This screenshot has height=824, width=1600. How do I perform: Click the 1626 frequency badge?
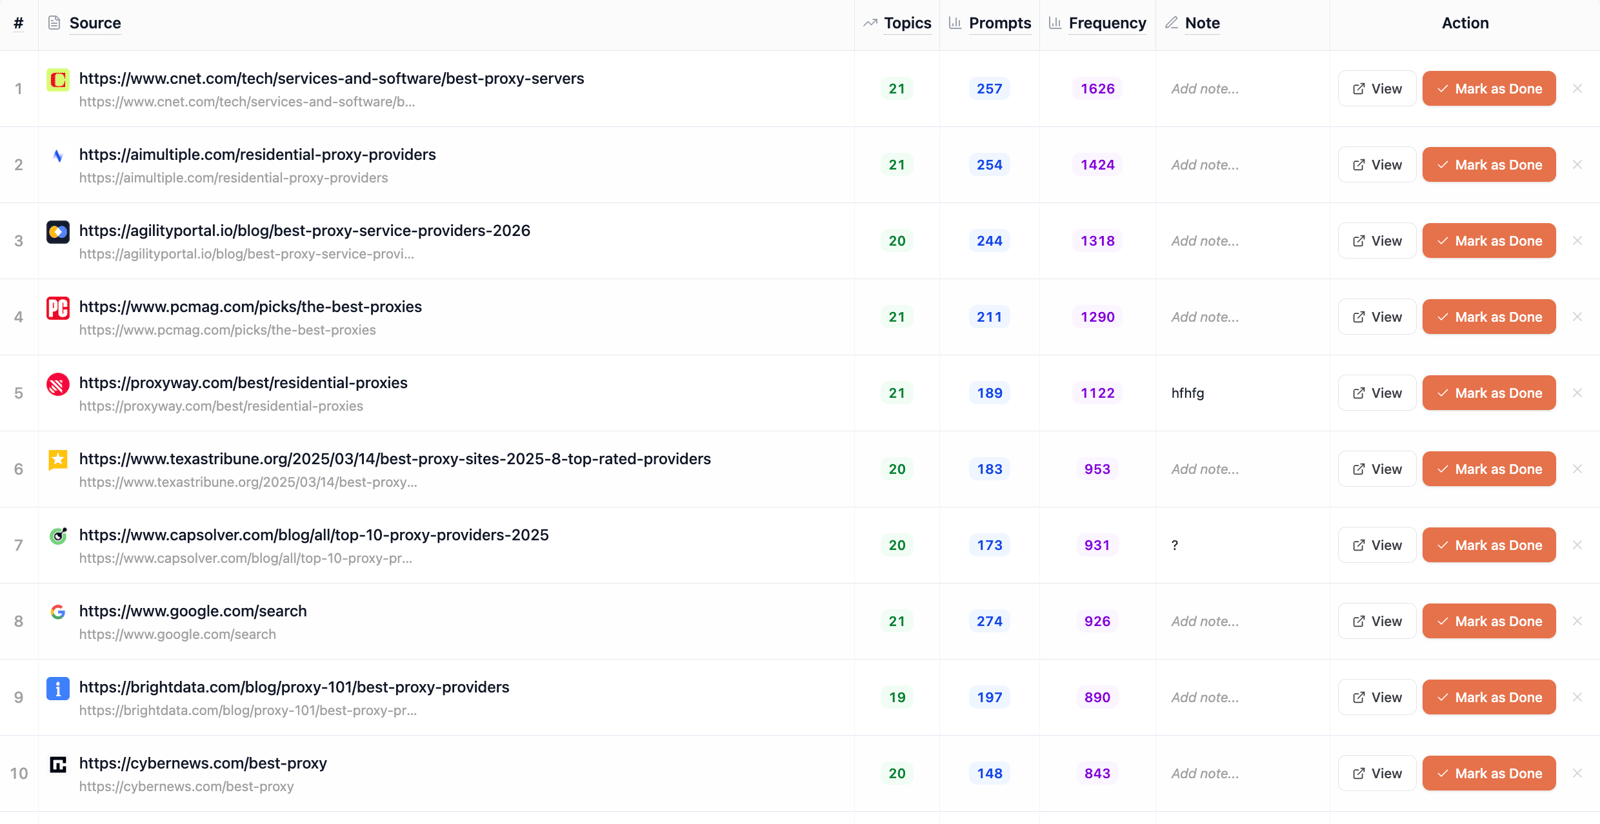tap(1097, 89)
